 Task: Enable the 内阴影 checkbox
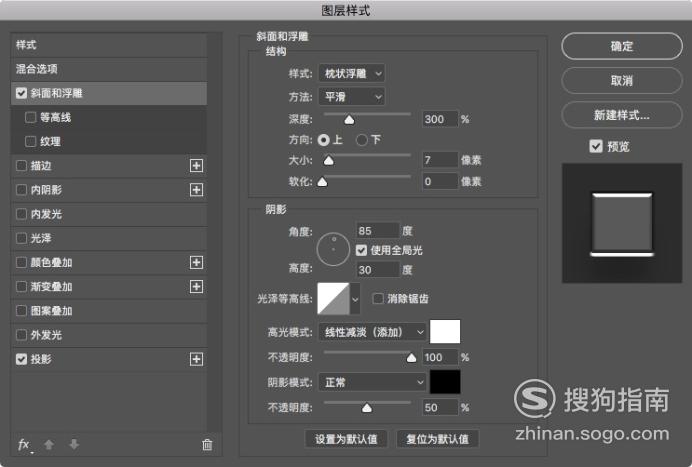coord(21,190)
